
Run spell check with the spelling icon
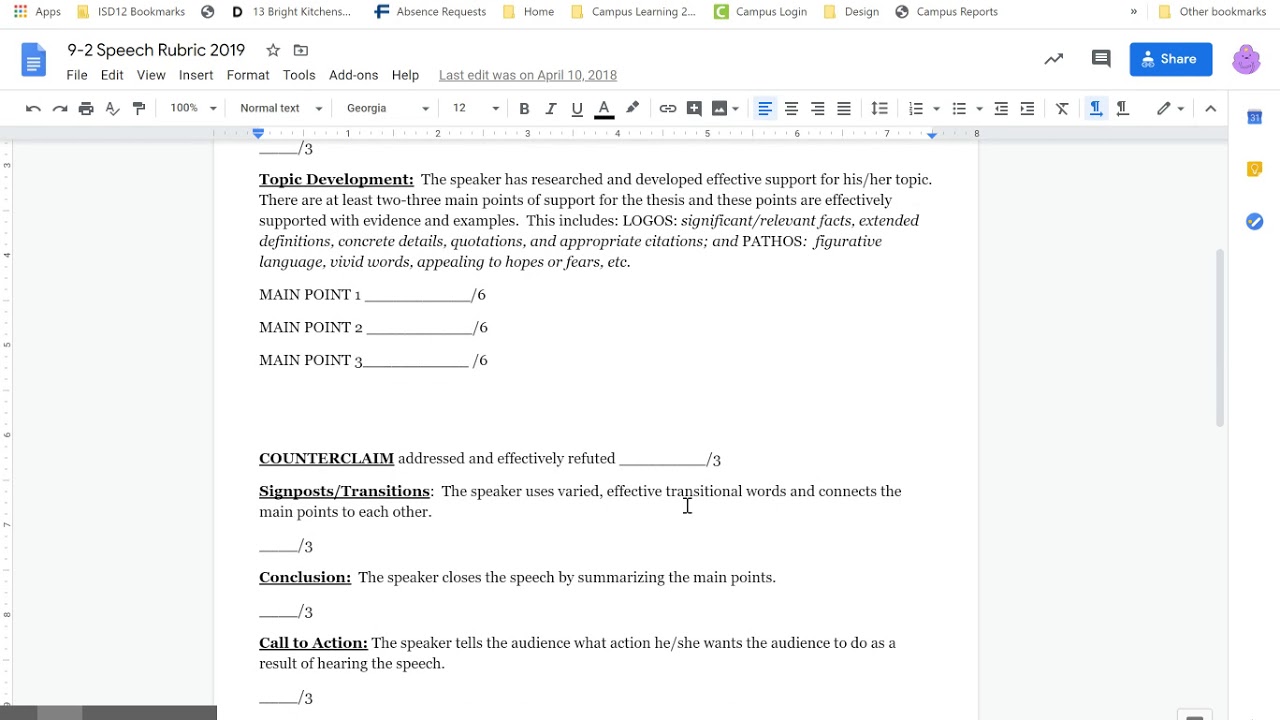(x=112, y=108)
